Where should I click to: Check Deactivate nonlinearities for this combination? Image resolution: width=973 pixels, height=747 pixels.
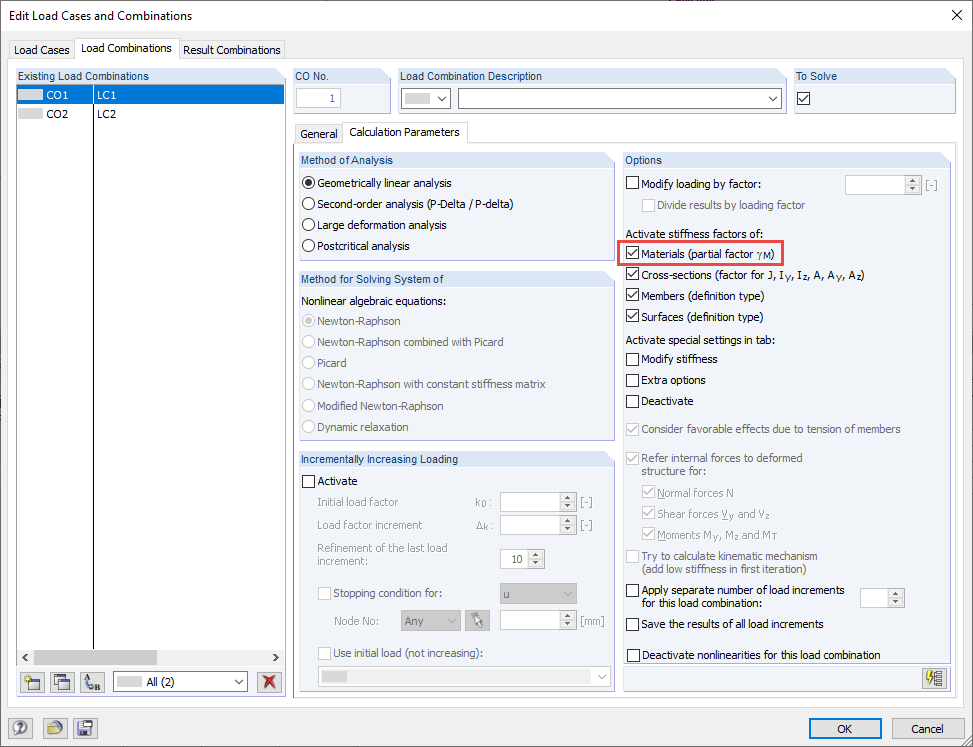pos(634,655)
